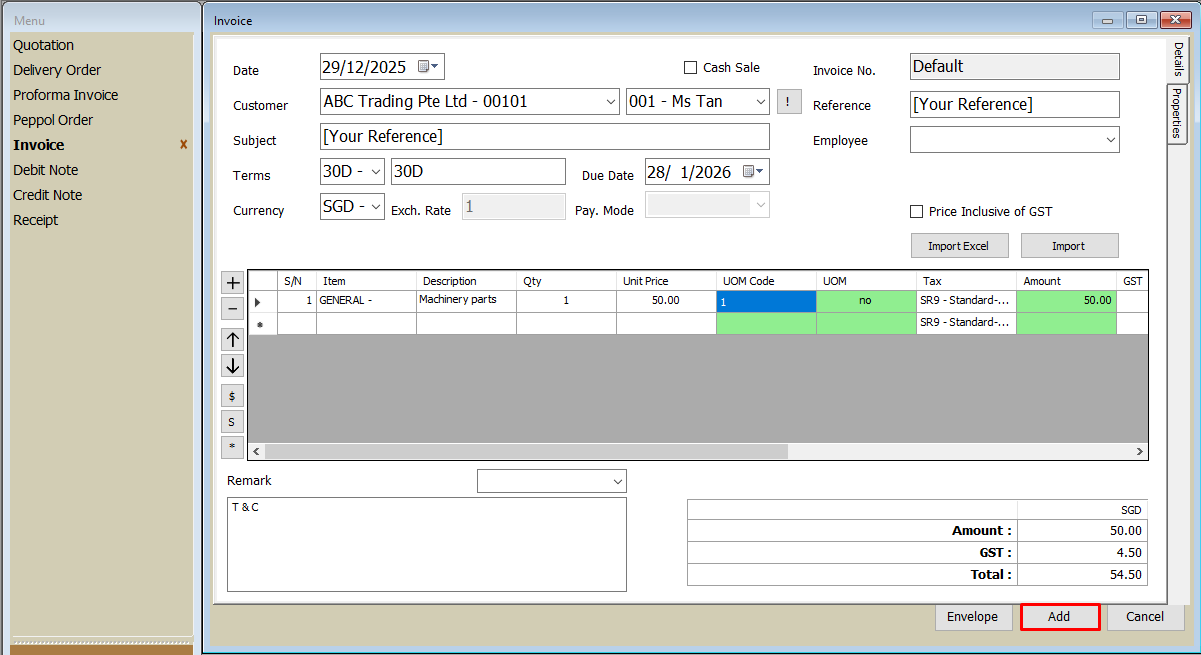
Task: Click the dollar sign icon beside grid
Action: coord(233,396)
